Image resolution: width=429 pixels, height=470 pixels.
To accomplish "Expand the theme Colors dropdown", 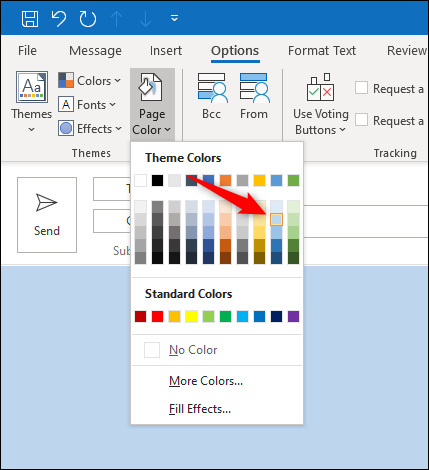I will click(x=89, y=81).
